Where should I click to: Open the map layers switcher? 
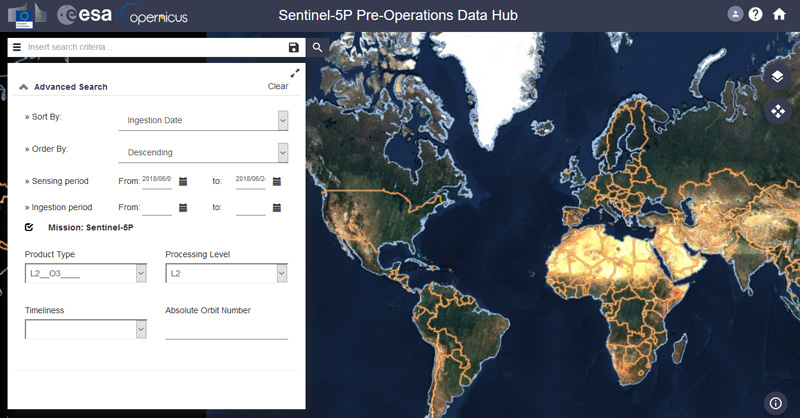coord(778,77)
